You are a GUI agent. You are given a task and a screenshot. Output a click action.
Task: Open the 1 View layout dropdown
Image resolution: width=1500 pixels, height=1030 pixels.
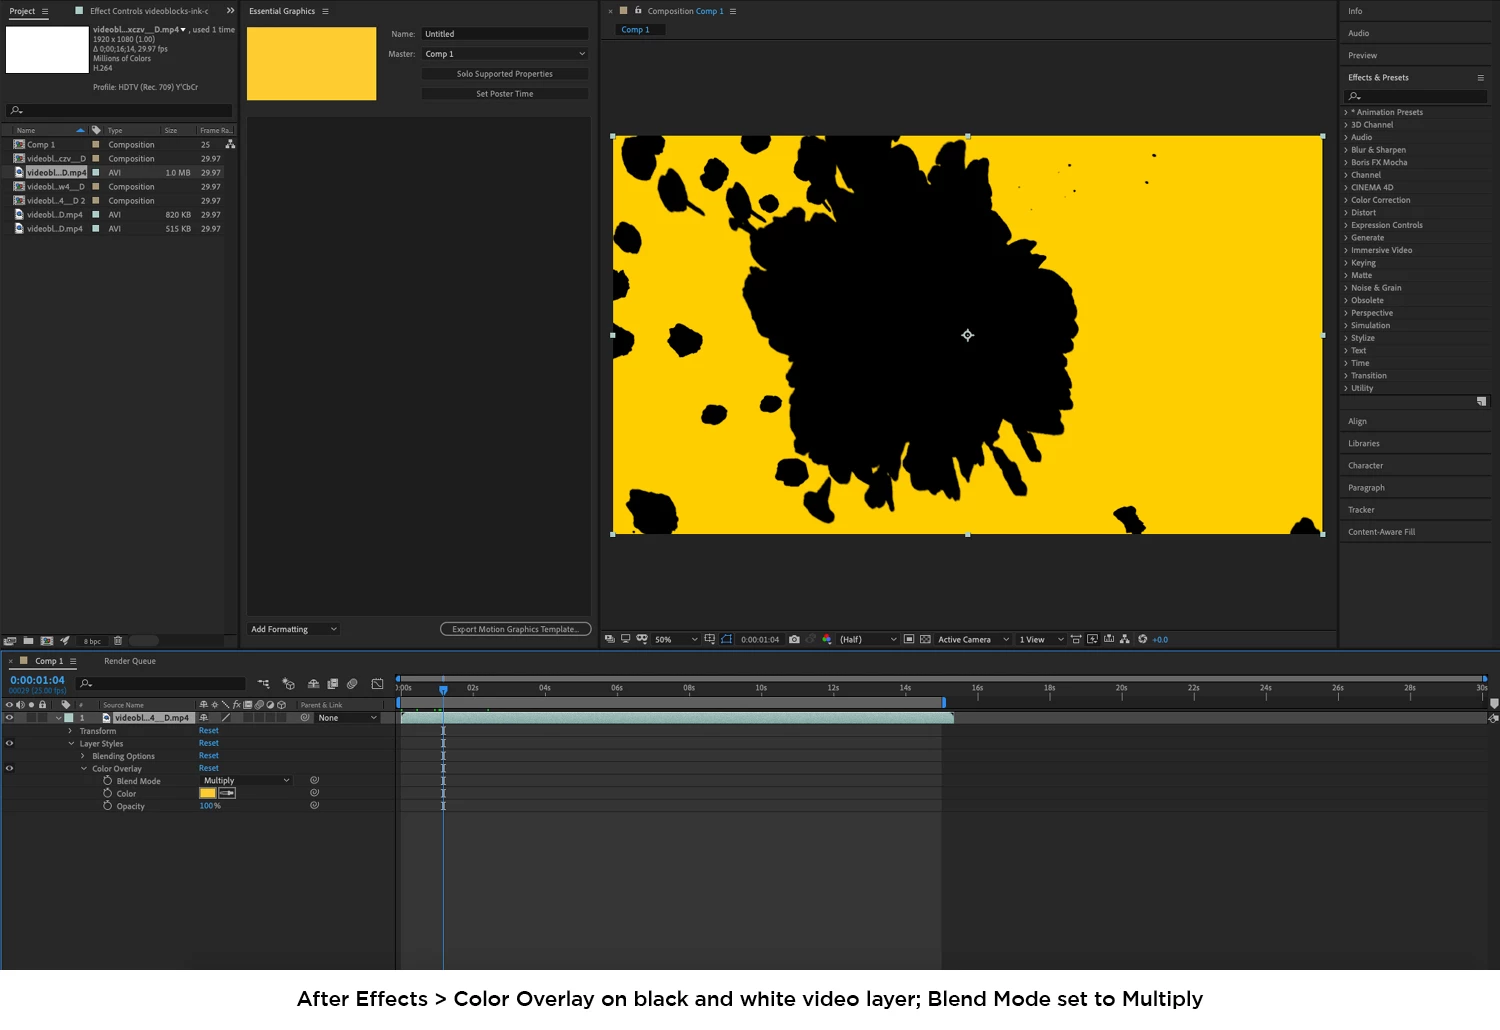(1041, 639)
